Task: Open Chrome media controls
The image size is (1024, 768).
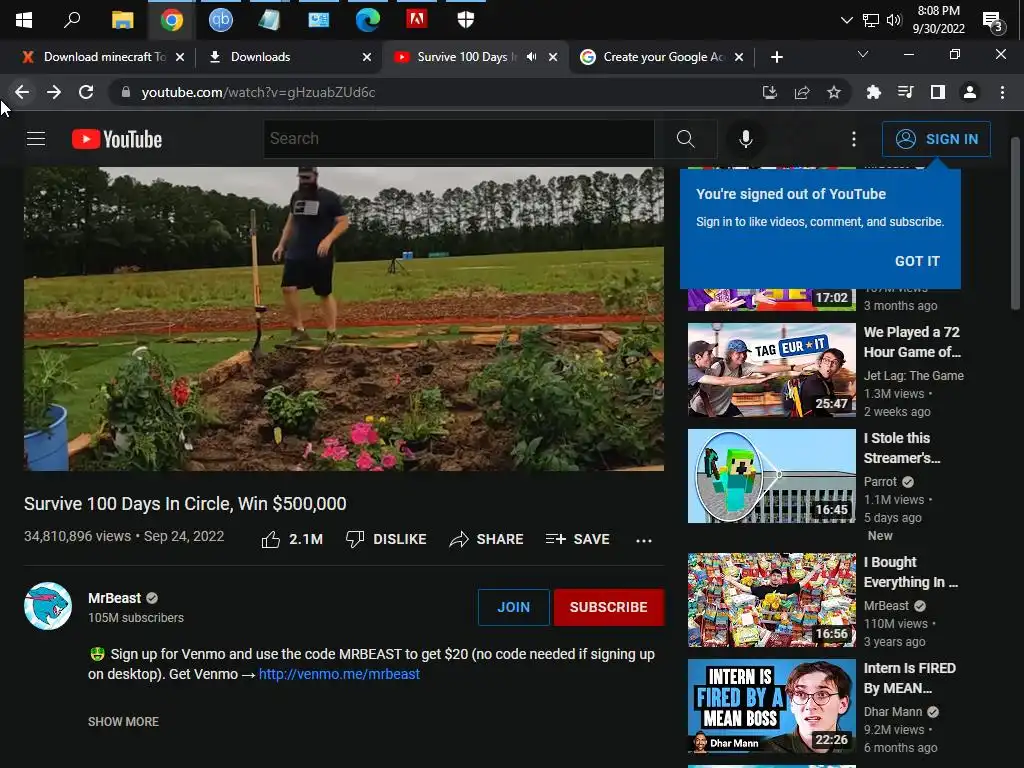Action: point(905,93)
